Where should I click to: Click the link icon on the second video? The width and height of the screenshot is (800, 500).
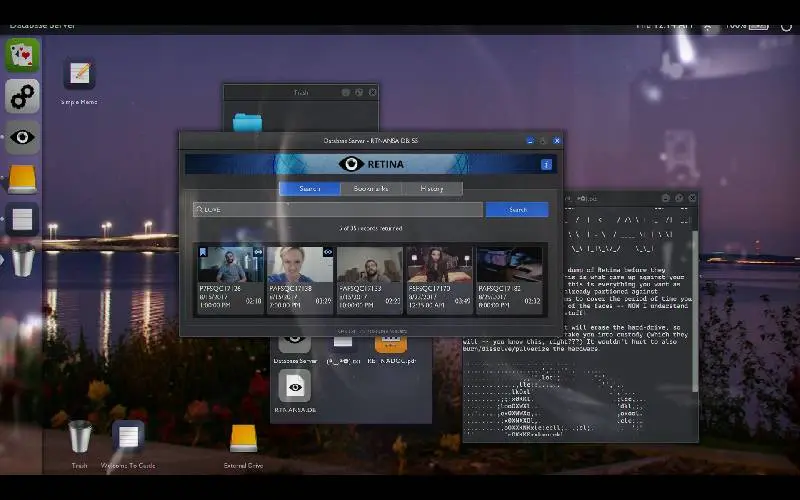pyautogui.click(x=327, y=252)
